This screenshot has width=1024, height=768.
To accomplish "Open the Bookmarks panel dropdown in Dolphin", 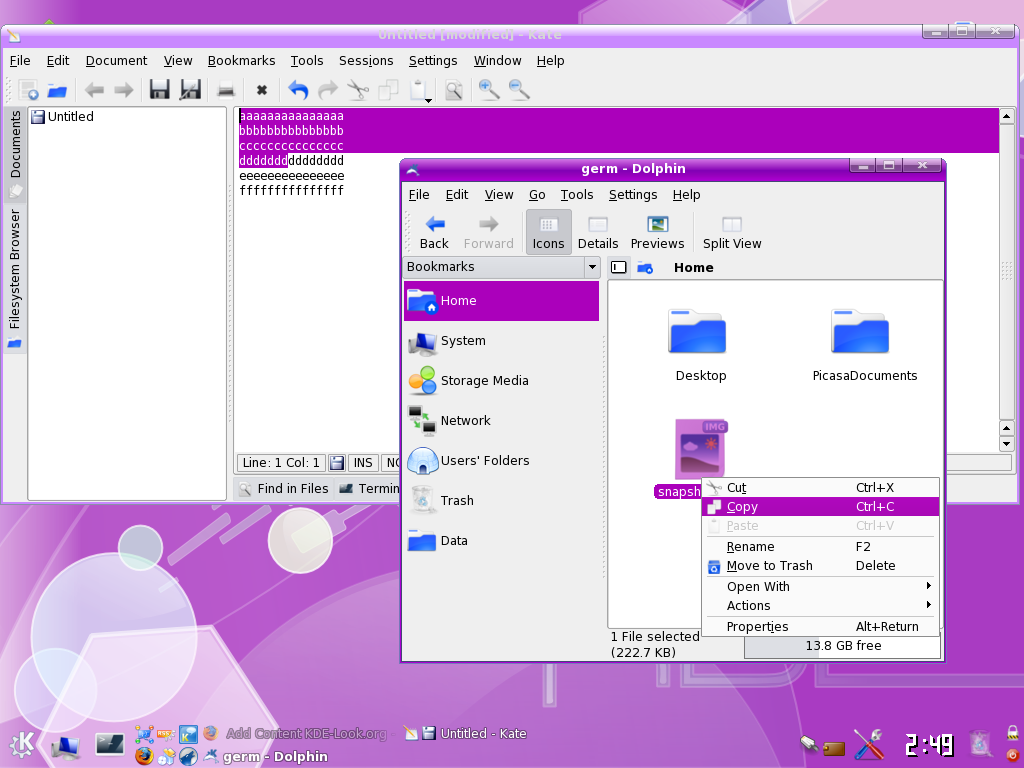I will click(x=592, y=267).
